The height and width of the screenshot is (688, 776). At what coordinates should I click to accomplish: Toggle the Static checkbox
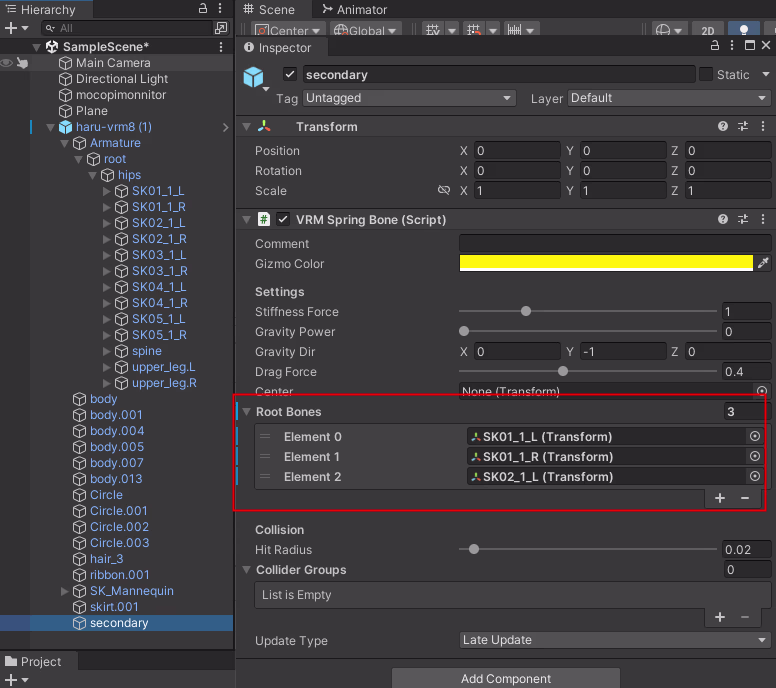click(706, 74)
